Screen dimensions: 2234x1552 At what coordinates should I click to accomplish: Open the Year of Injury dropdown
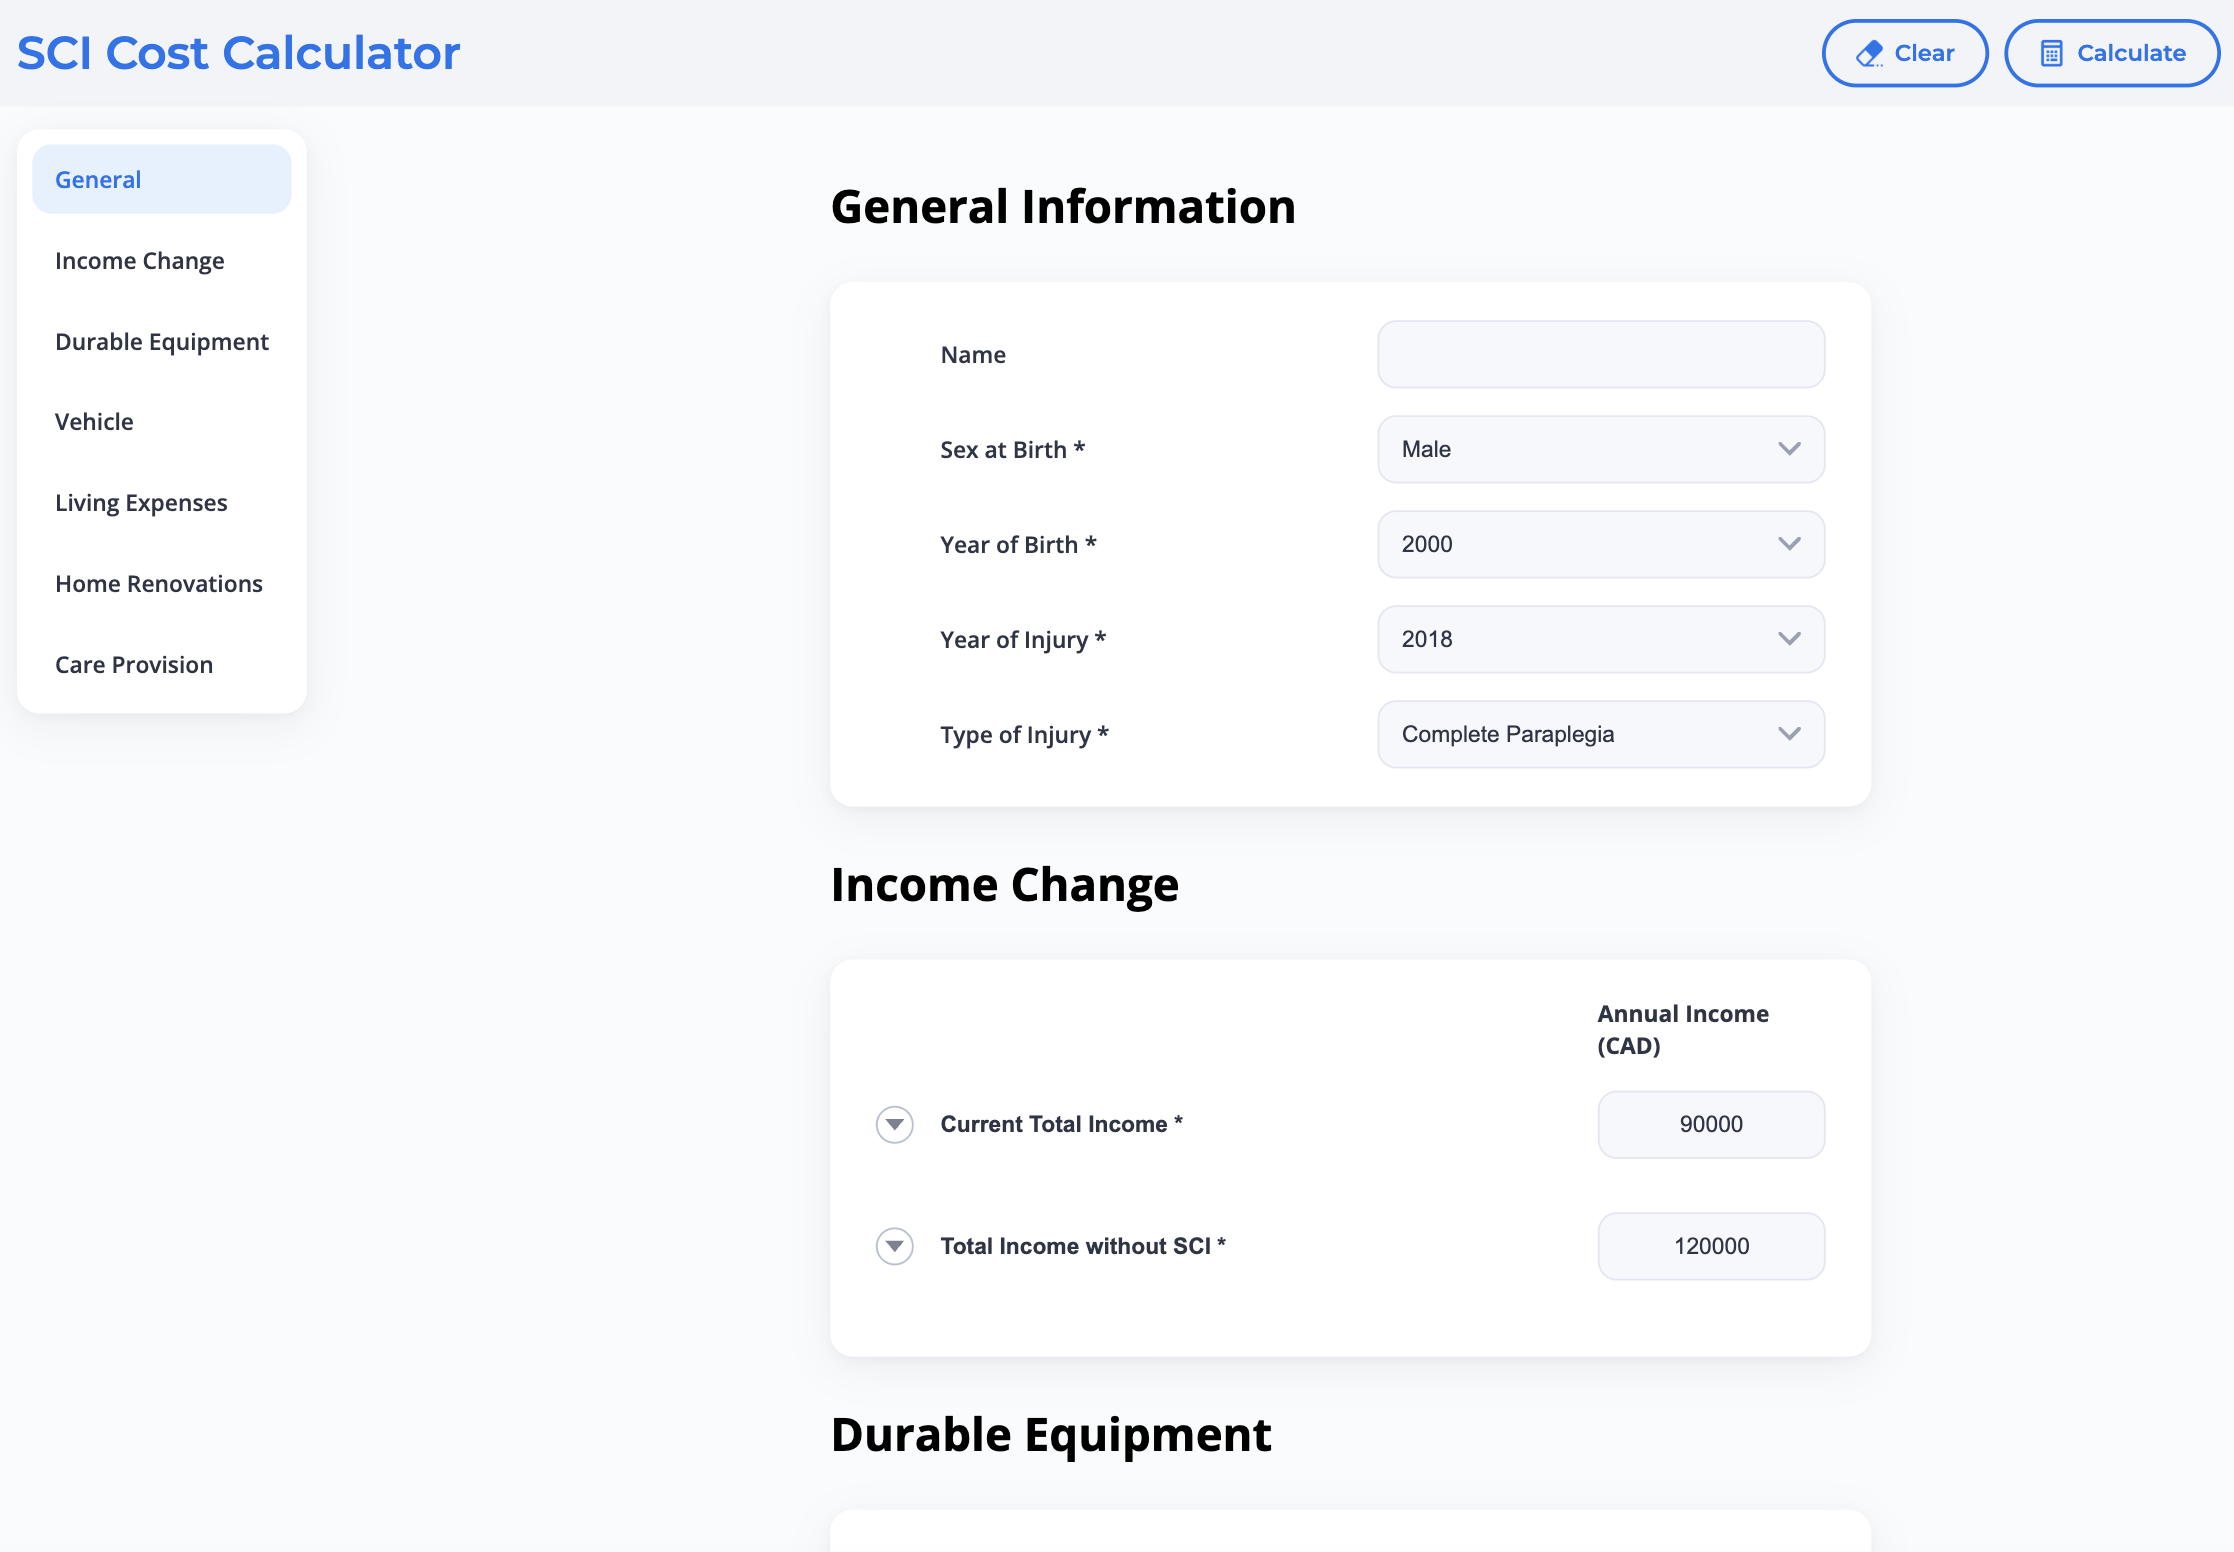[x=1601, y=639]
